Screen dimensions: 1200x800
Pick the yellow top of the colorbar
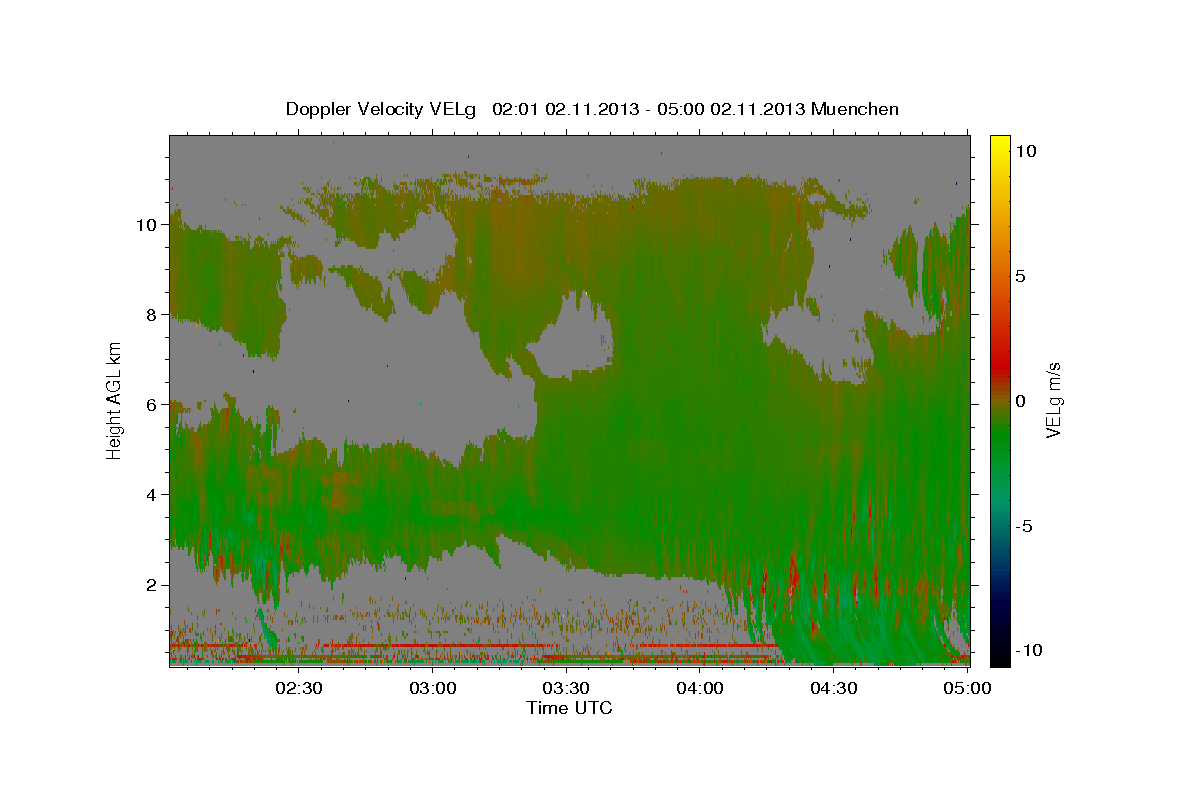pos(1000,145)
